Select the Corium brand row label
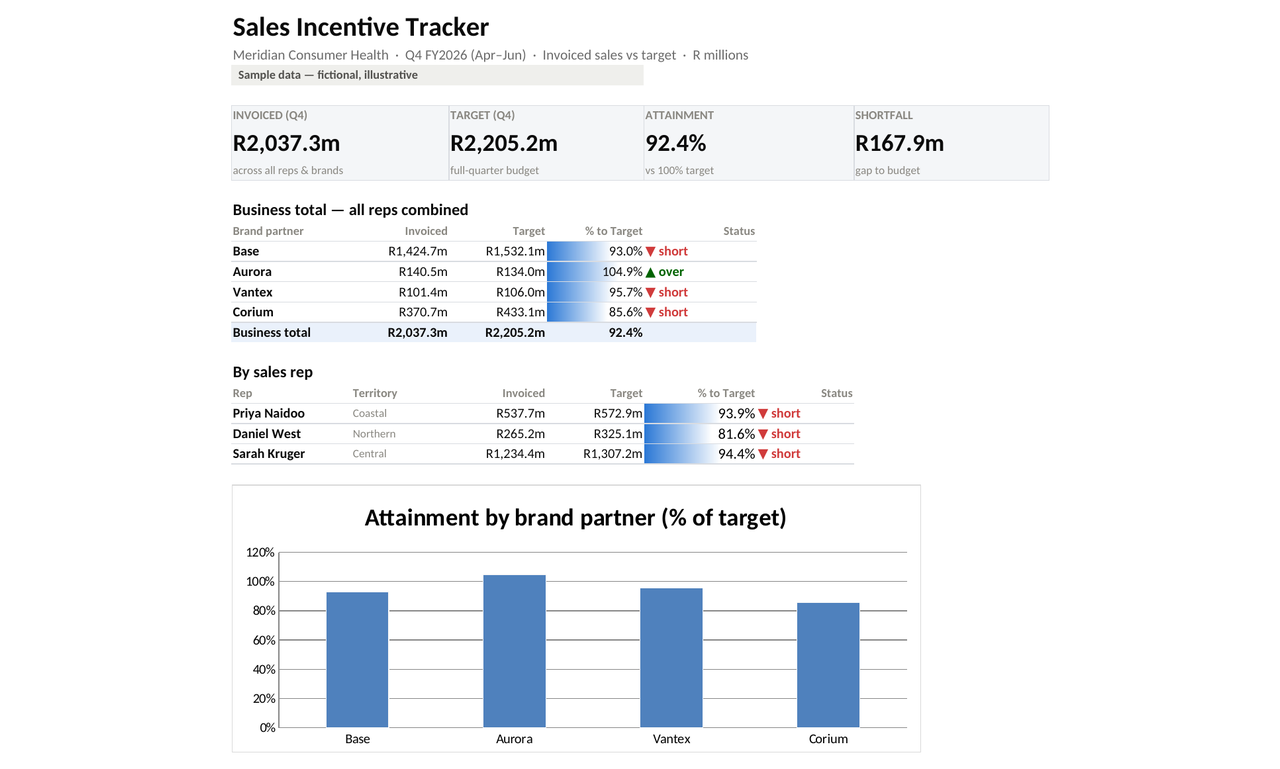The width and height of the screenshot is (1280, 769). 253,312
